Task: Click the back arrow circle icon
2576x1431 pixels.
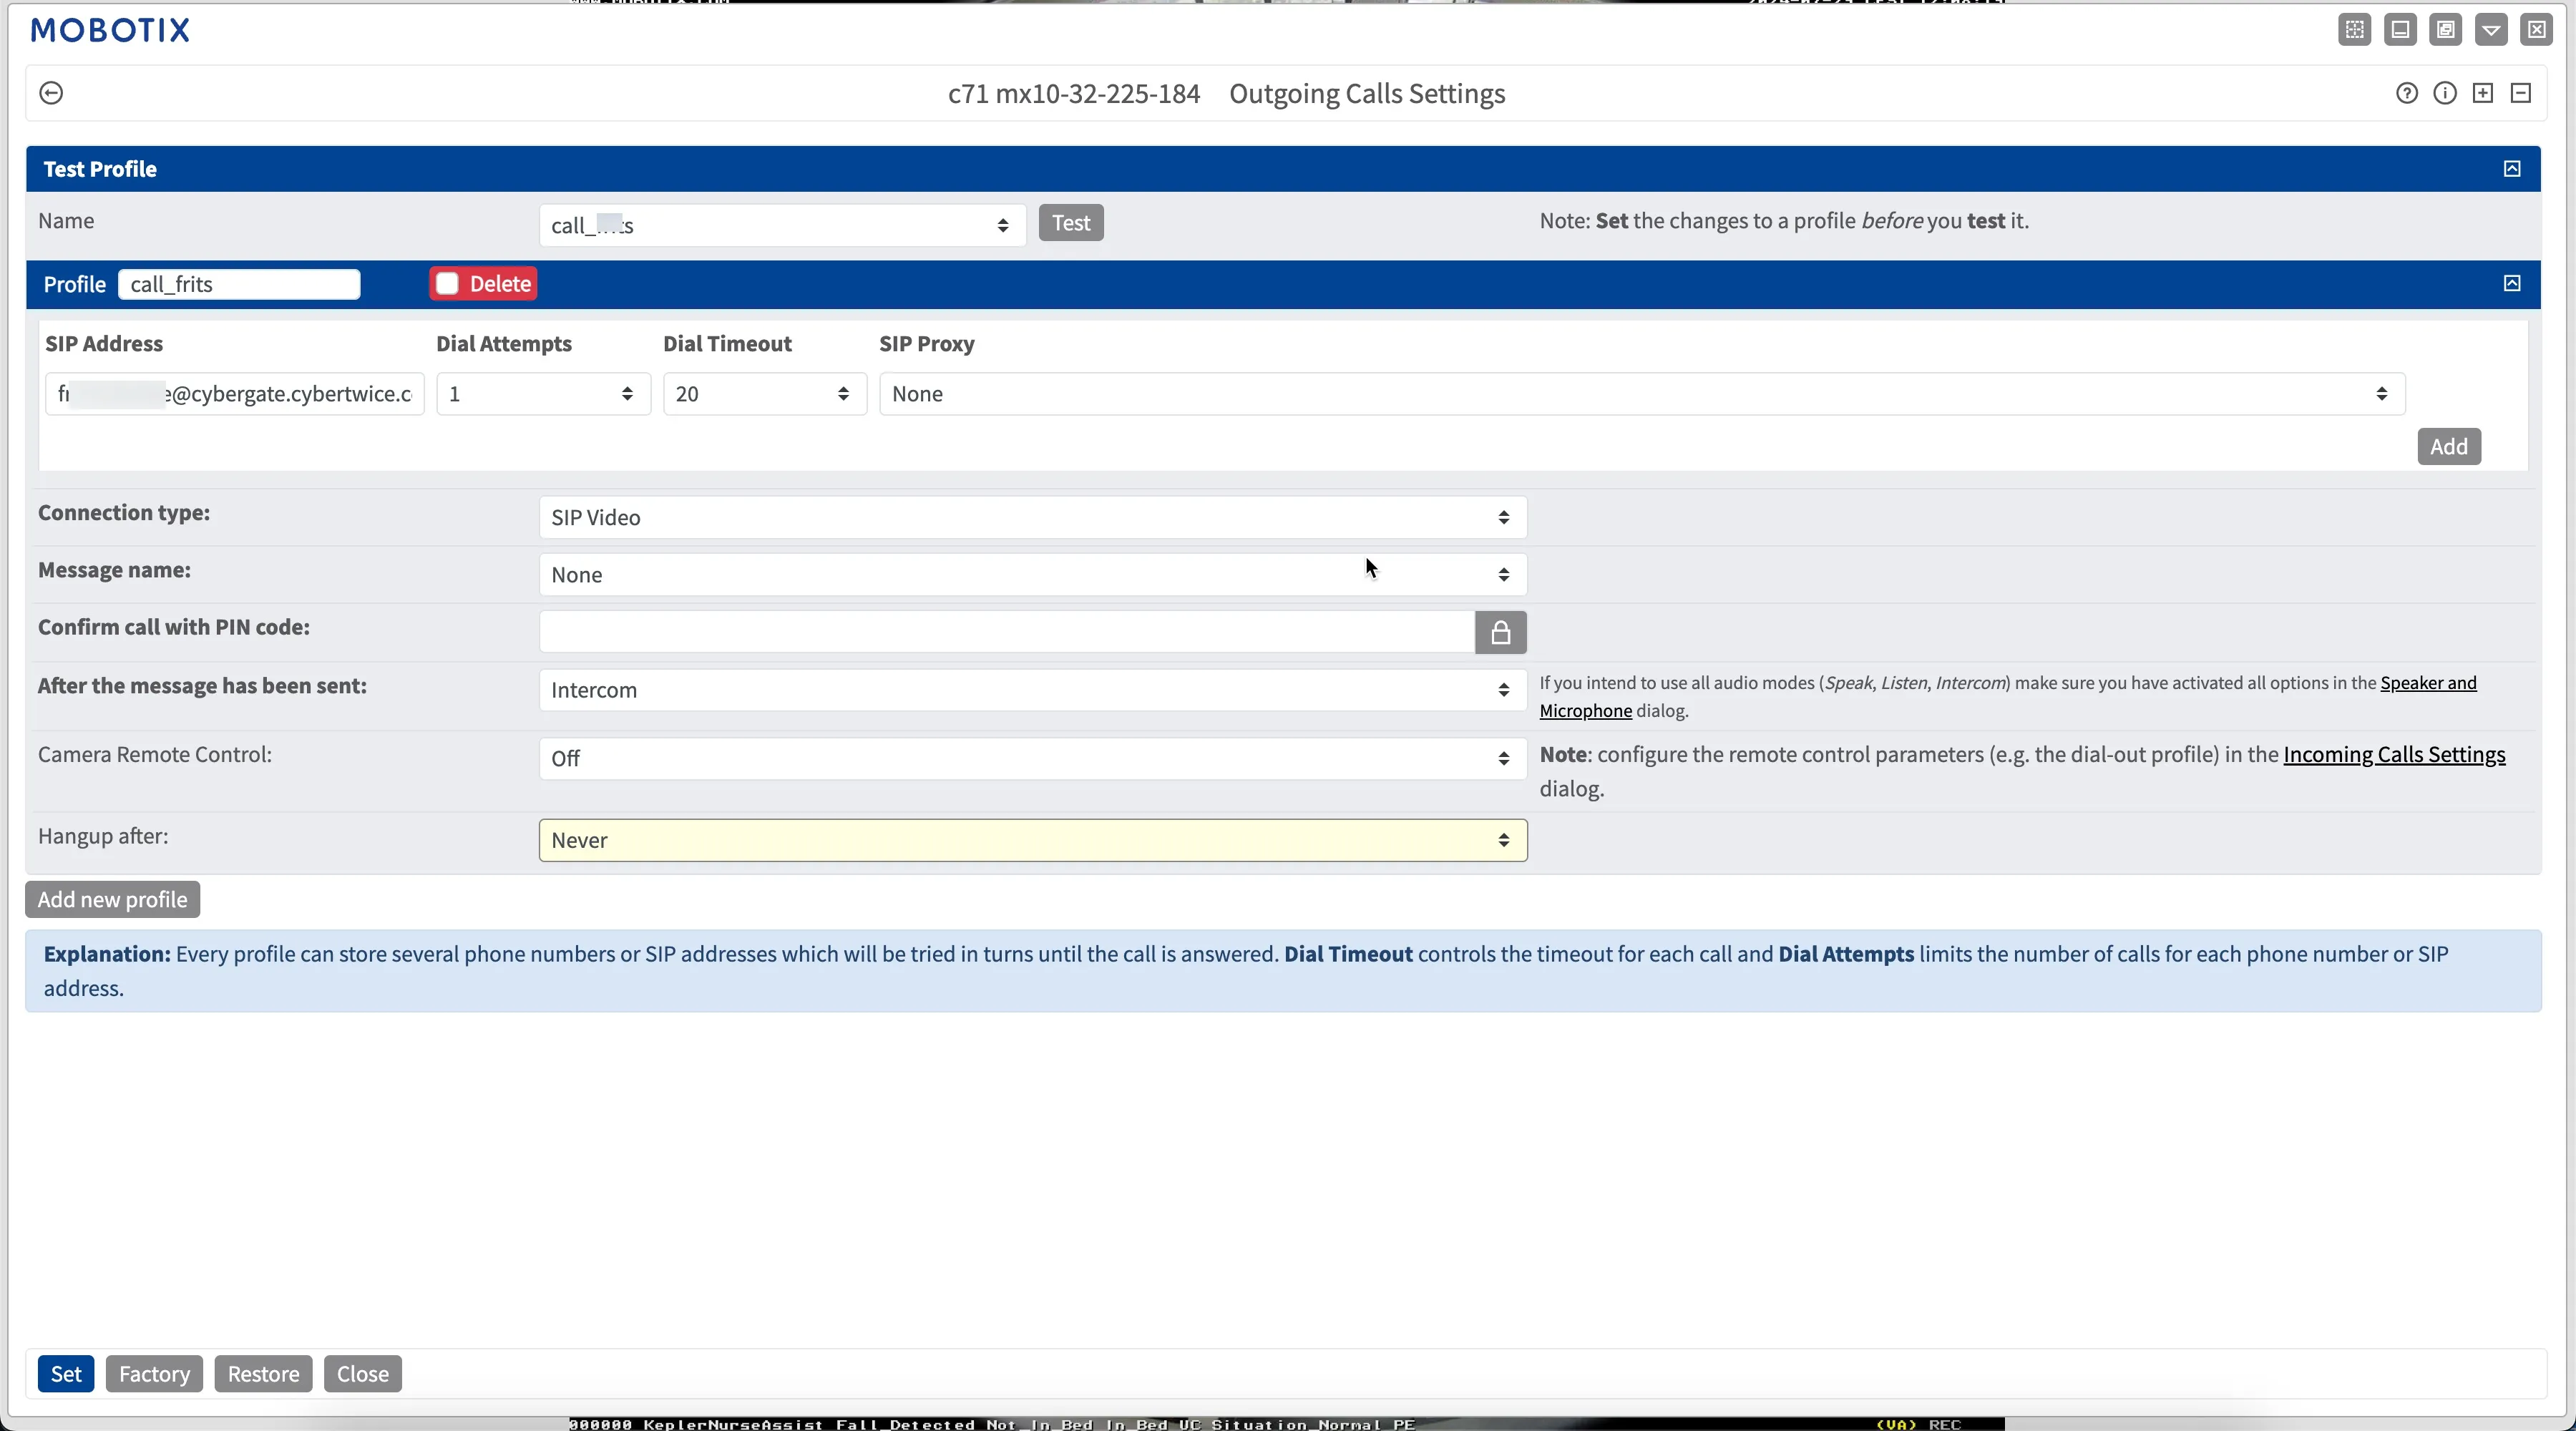Action: (x=51, y=93)
